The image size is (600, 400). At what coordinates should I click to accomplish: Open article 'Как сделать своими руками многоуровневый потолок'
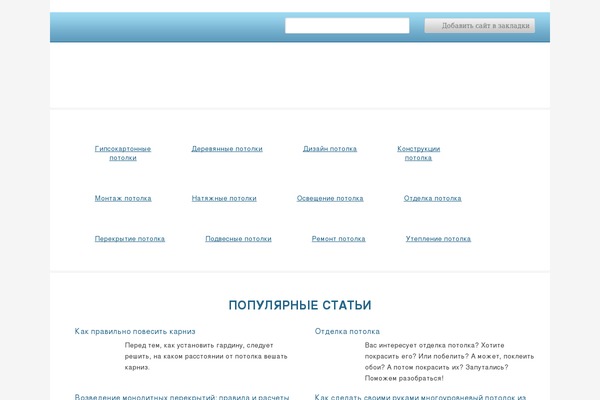pyautogui.click(x=420, y=396)
